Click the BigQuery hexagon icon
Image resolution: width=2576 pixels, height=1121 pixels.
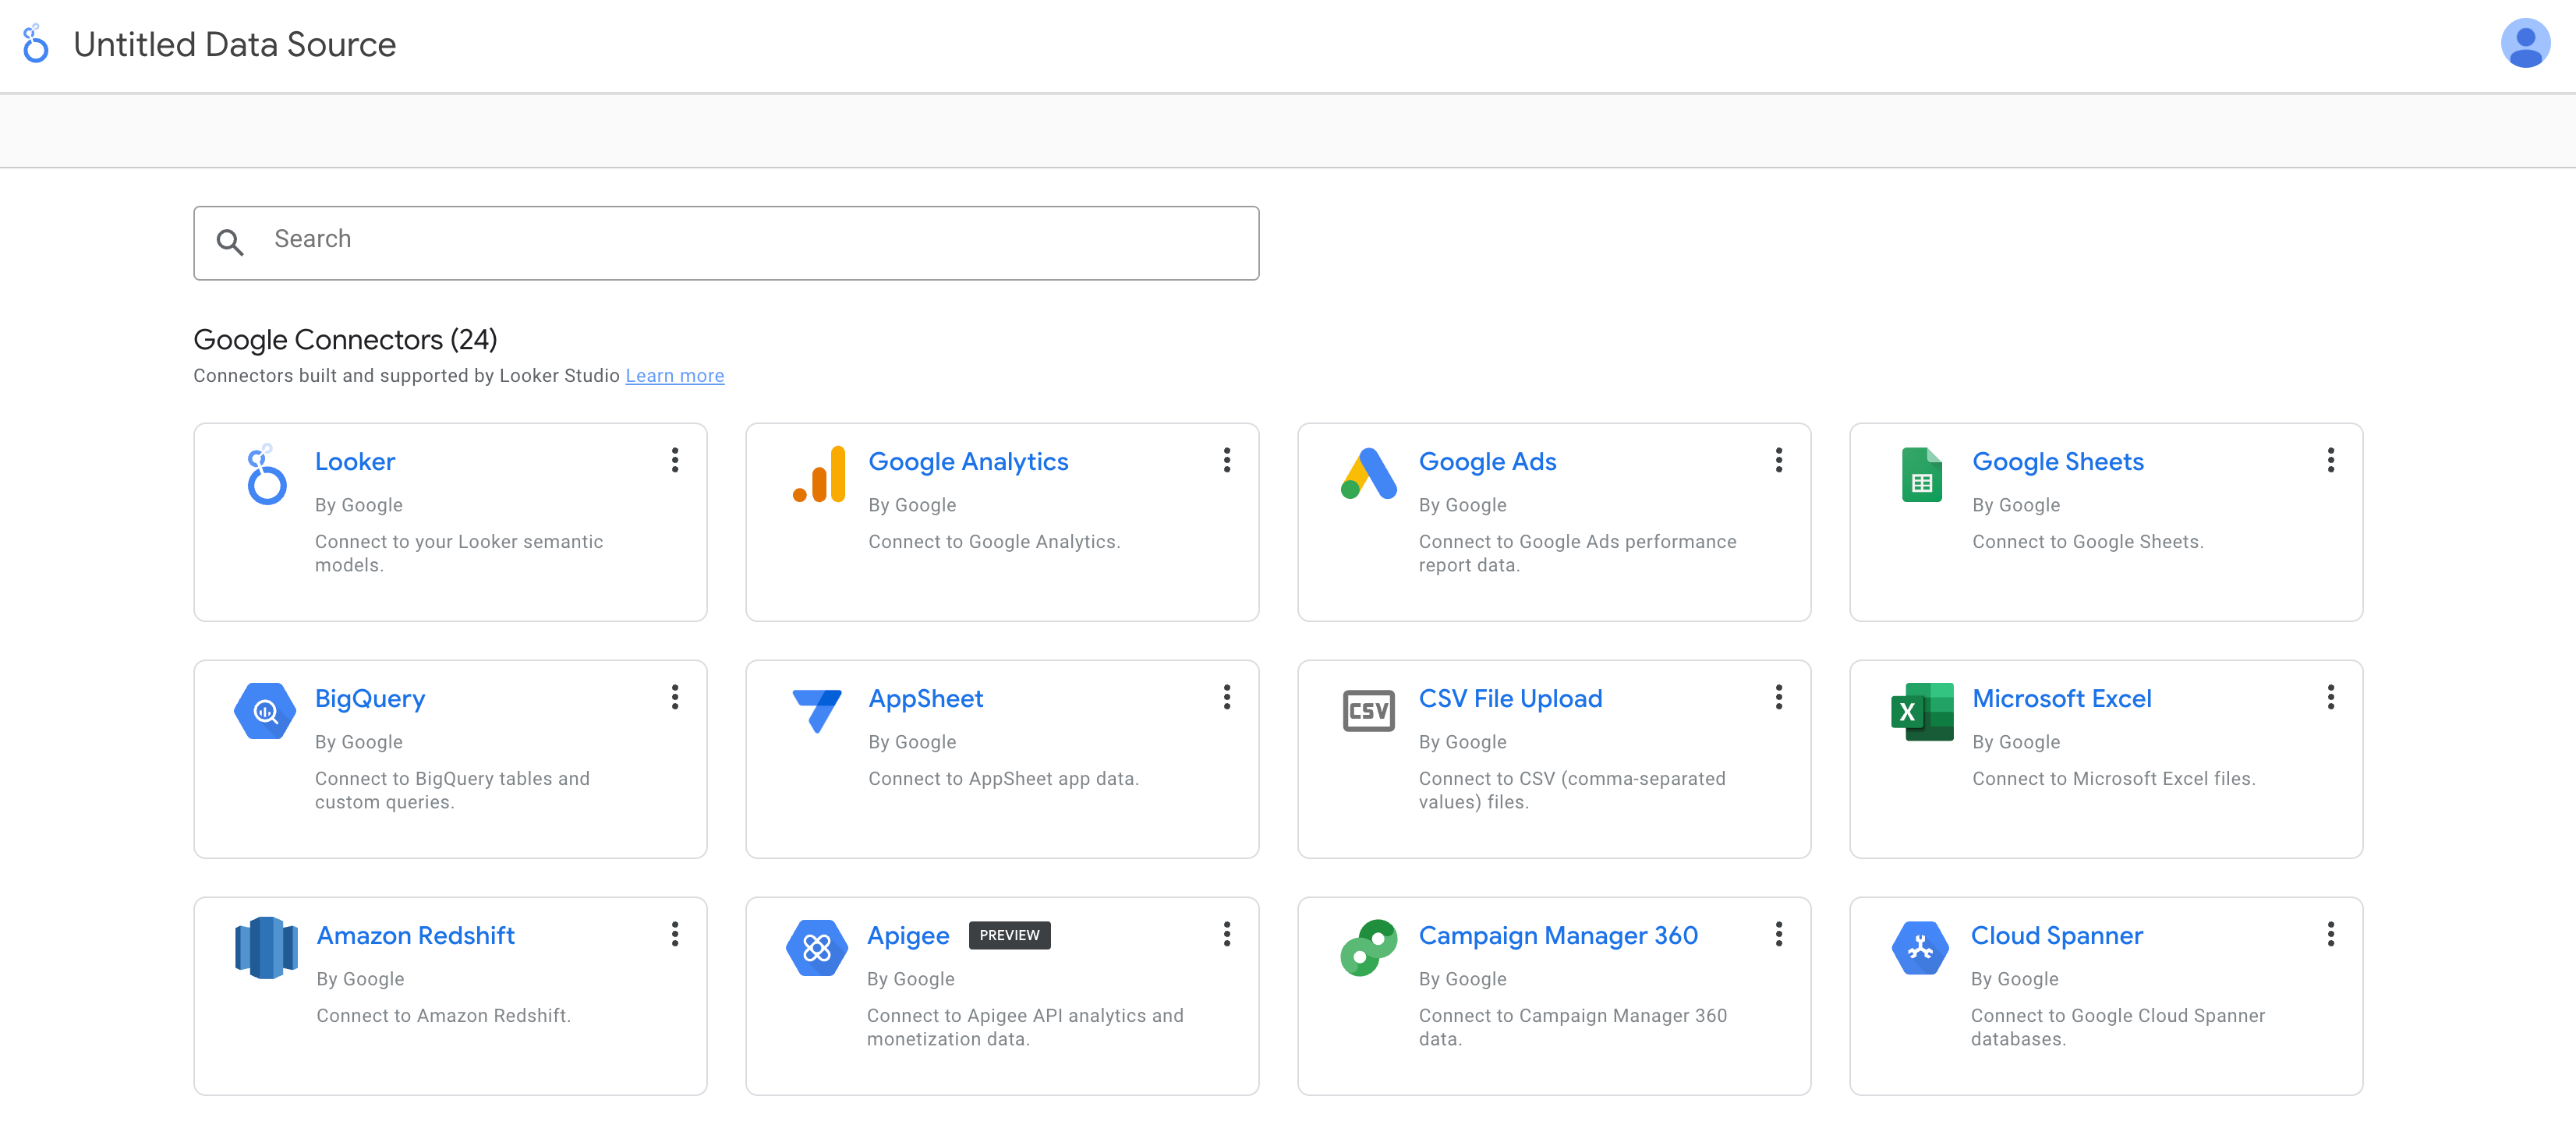pyautogui.click(x=264, y=712)
